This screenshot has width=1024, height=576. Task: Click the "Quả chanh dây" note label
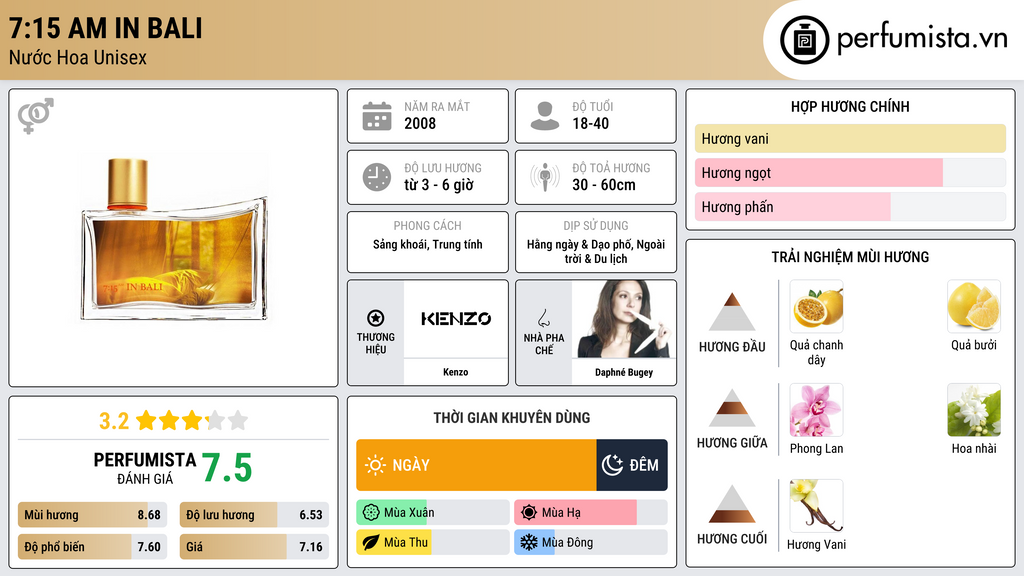816,353
